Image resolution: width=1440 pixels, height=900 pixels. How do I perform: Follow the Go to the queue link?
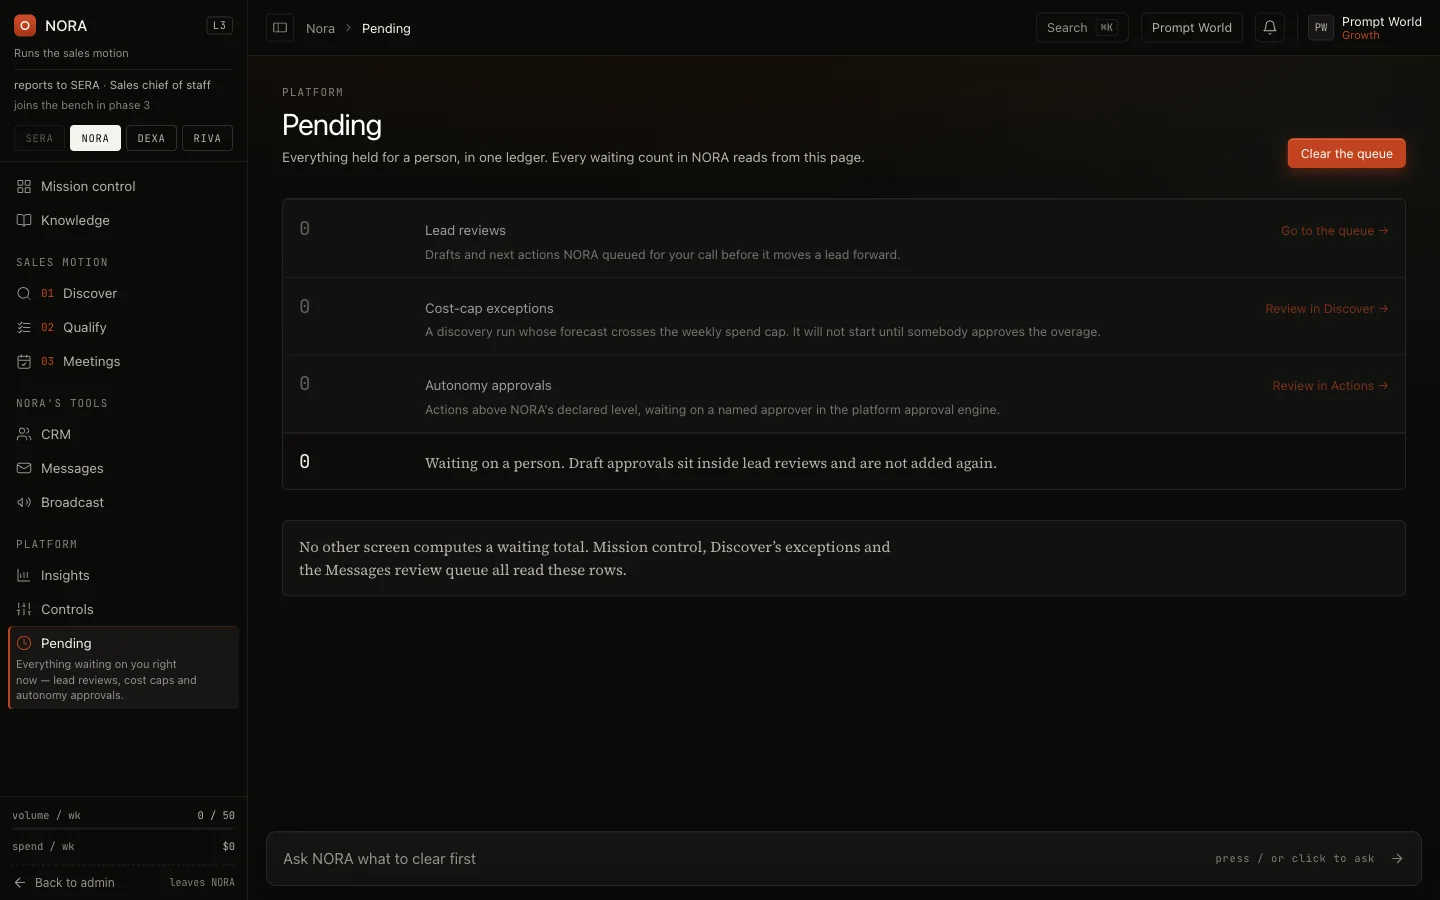click(x=1334, y=231)
